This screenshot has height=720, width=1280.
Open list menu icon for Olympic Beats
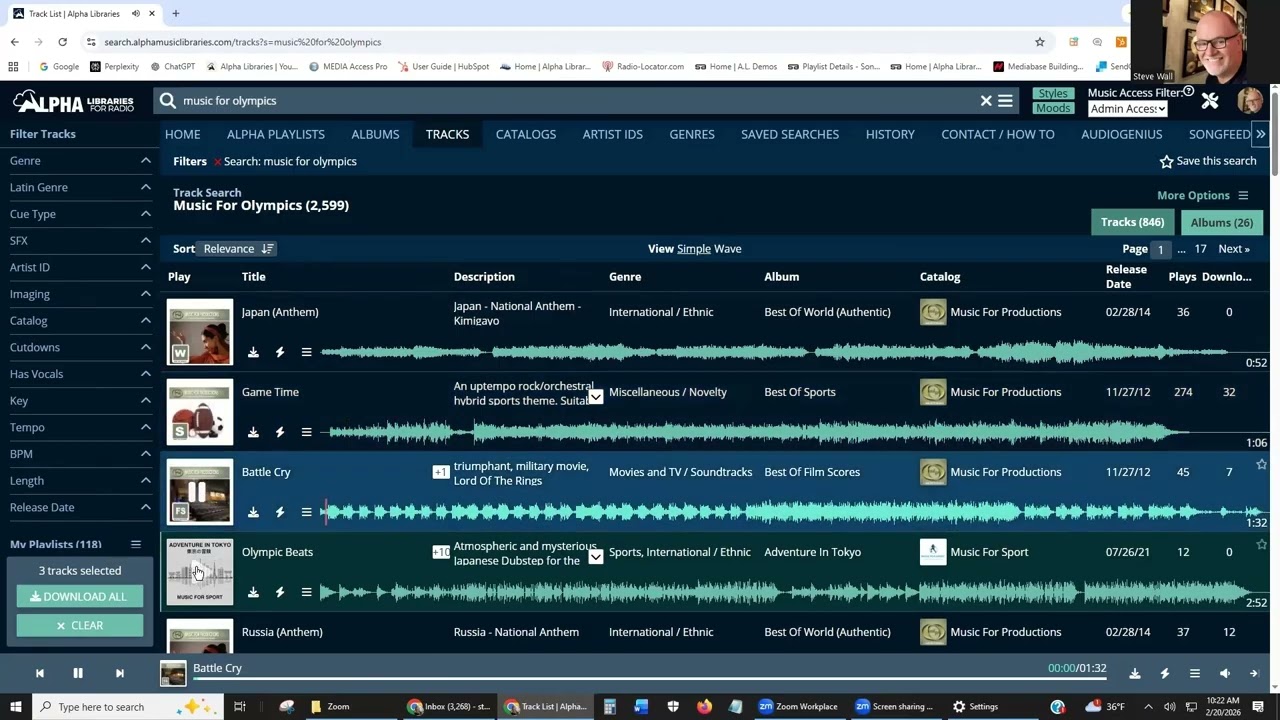(x=306, y=592)
